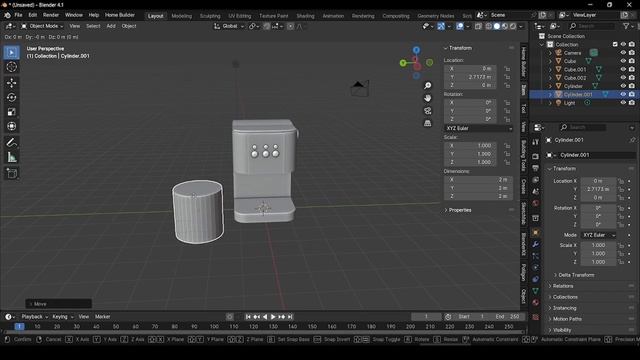The width and height of the screenshot is (640, 360).
Task: Expand the Delta Transform section
Action: (x=576, y=275)
